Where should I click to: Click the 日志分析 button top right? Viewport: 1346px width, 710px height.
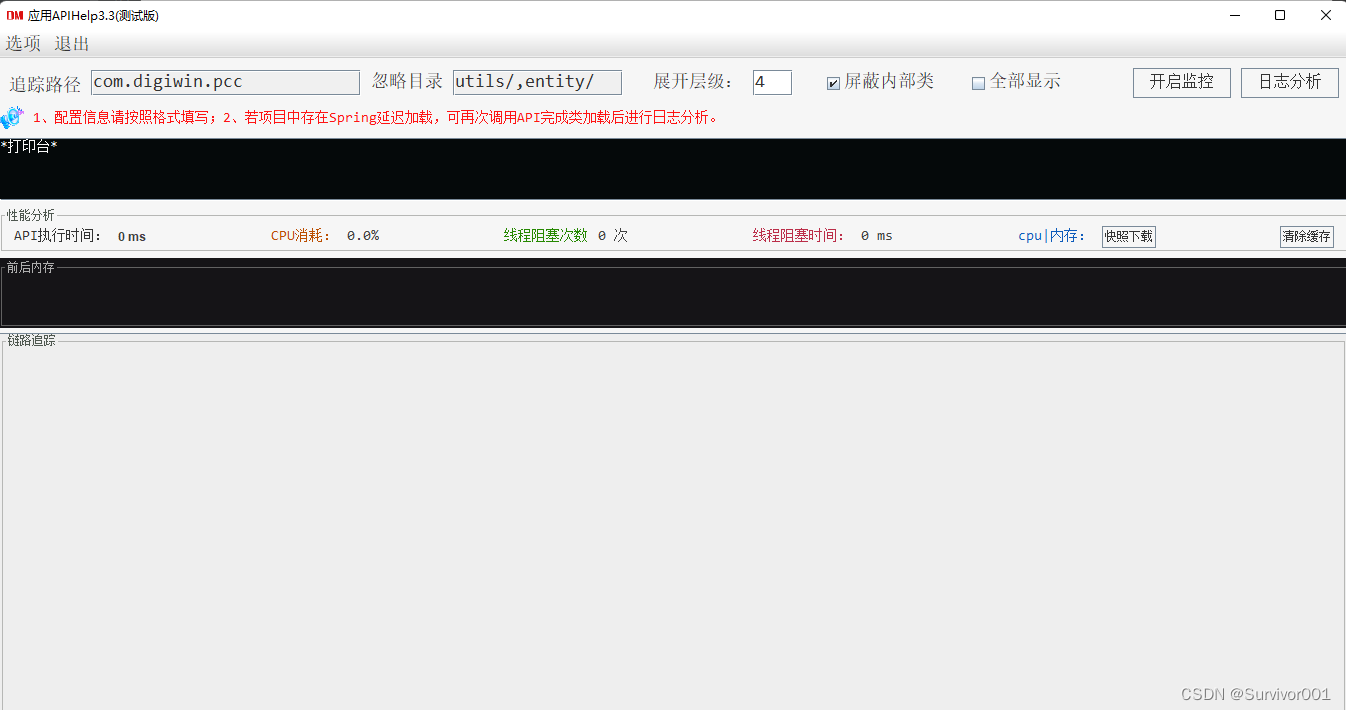click(1289, 83)
